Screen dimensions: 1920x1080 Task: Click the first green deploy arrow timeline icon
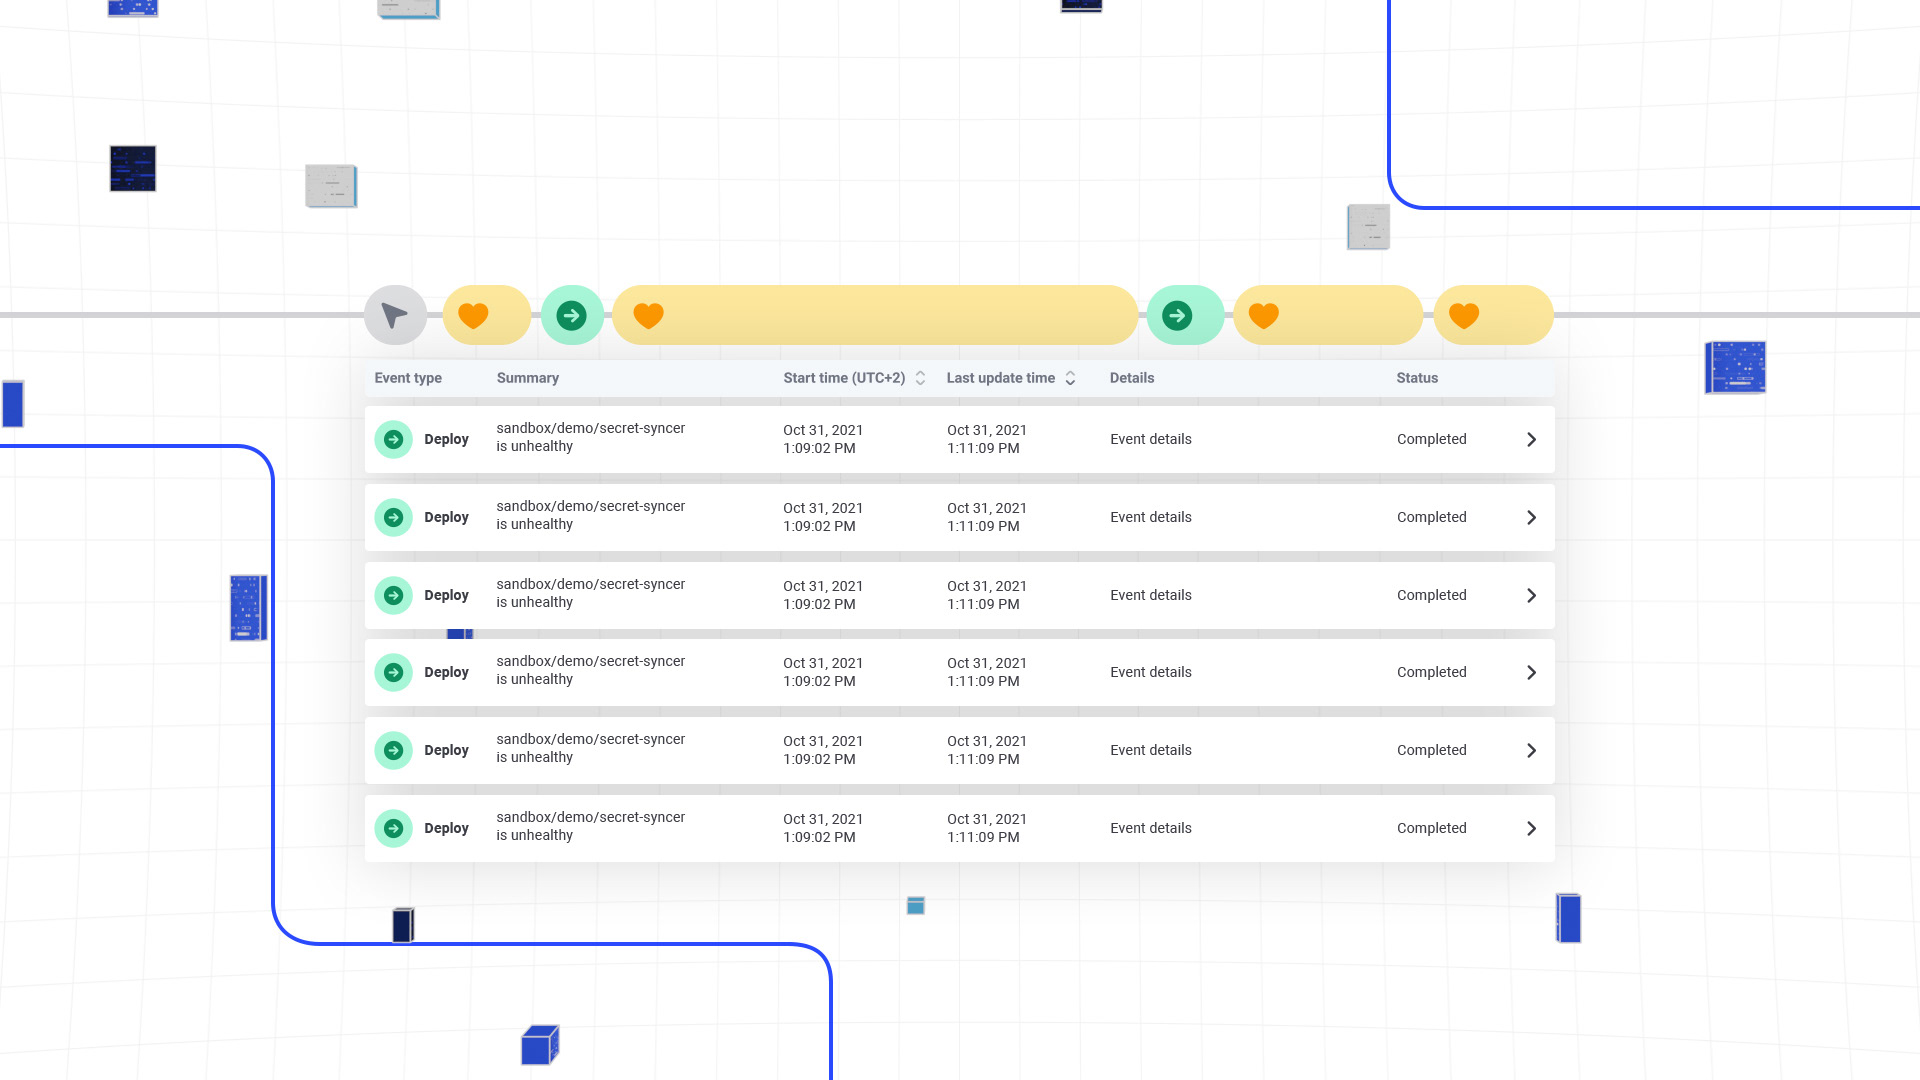point(572,316)
